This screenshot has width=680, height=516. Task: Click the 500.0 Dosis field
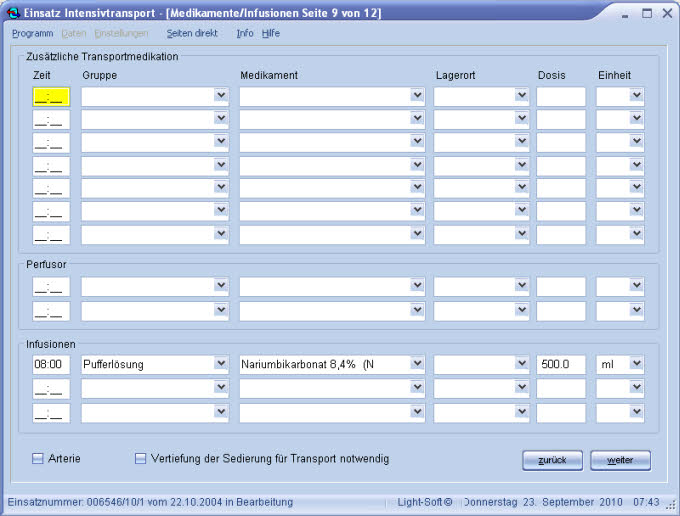coord(561,364)
